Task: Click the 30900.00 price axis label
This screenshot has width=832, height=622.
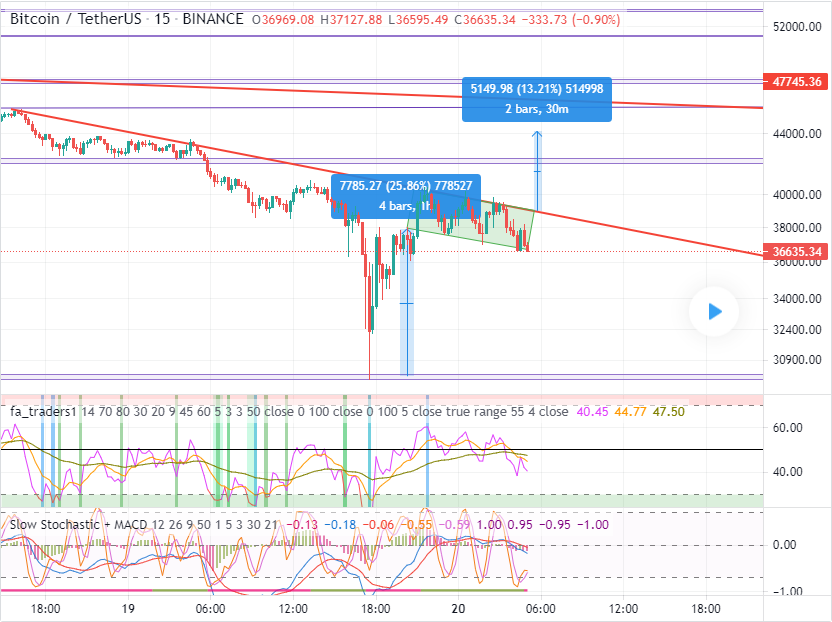Action: pyautogui.click(x=797, y=360)
